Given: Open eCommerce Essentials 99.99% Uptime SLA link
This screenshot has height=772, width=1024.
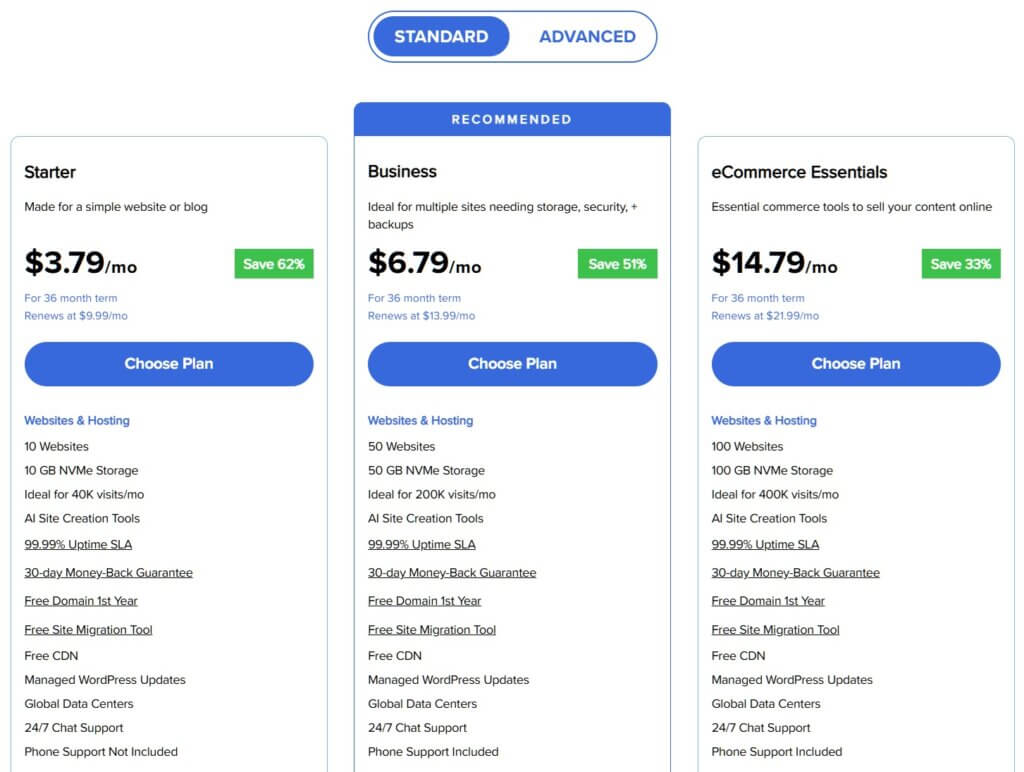Looking at the screenshot, I should 765,545.
